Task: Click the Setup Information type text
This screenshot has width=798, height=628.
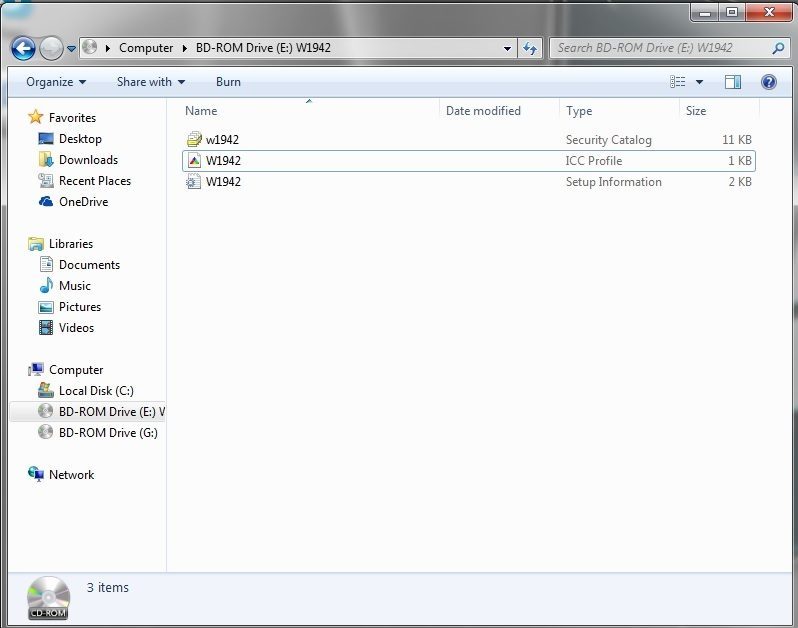Action: coord(613,182)
